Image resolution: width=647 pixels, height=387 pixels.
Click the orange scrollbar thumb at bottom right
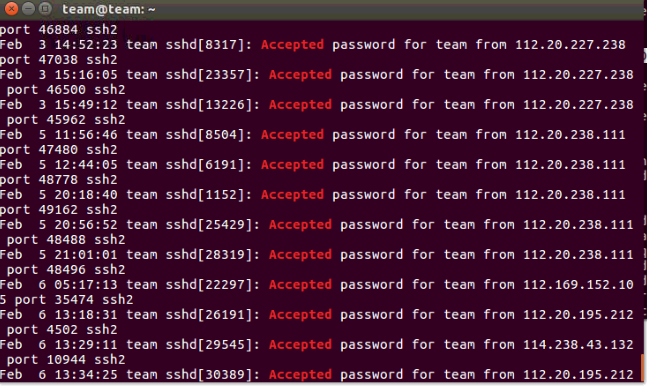coord(644,368)
